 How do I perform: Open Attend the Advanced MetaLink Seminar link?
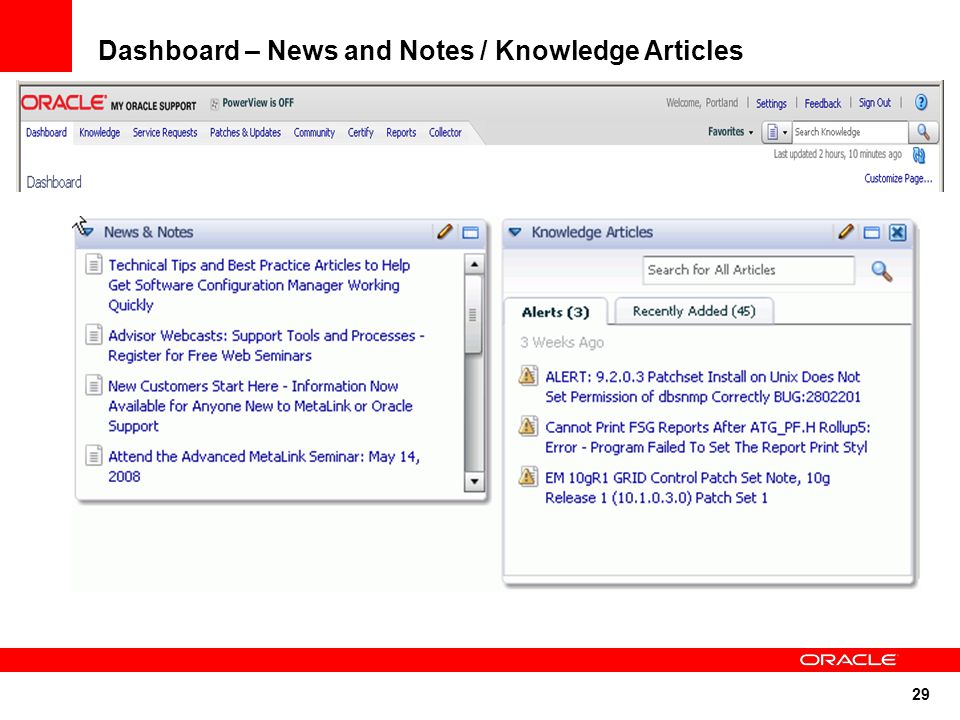coord(264,466)
